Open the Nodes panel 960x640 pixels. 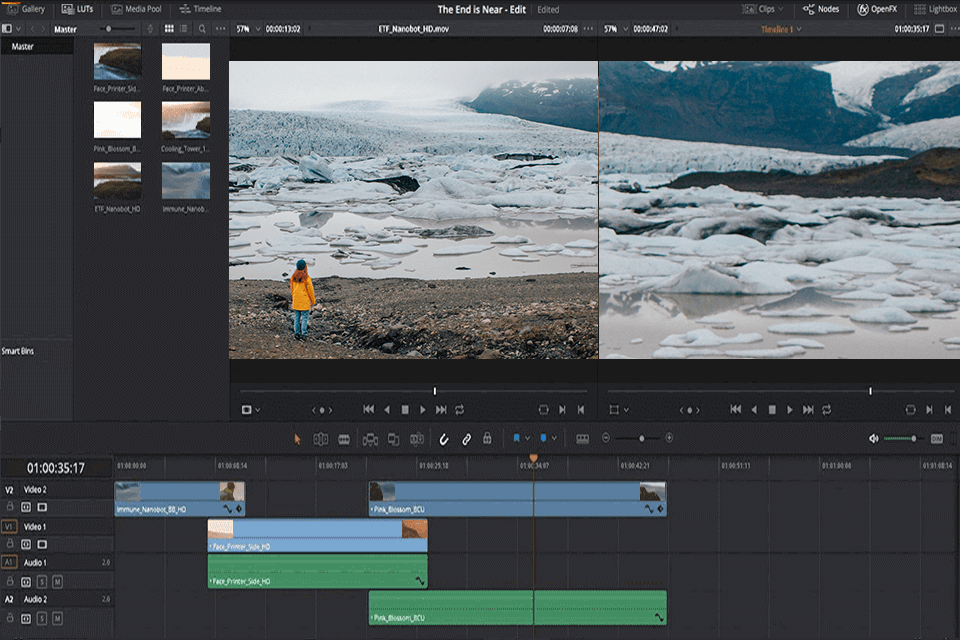823,9
